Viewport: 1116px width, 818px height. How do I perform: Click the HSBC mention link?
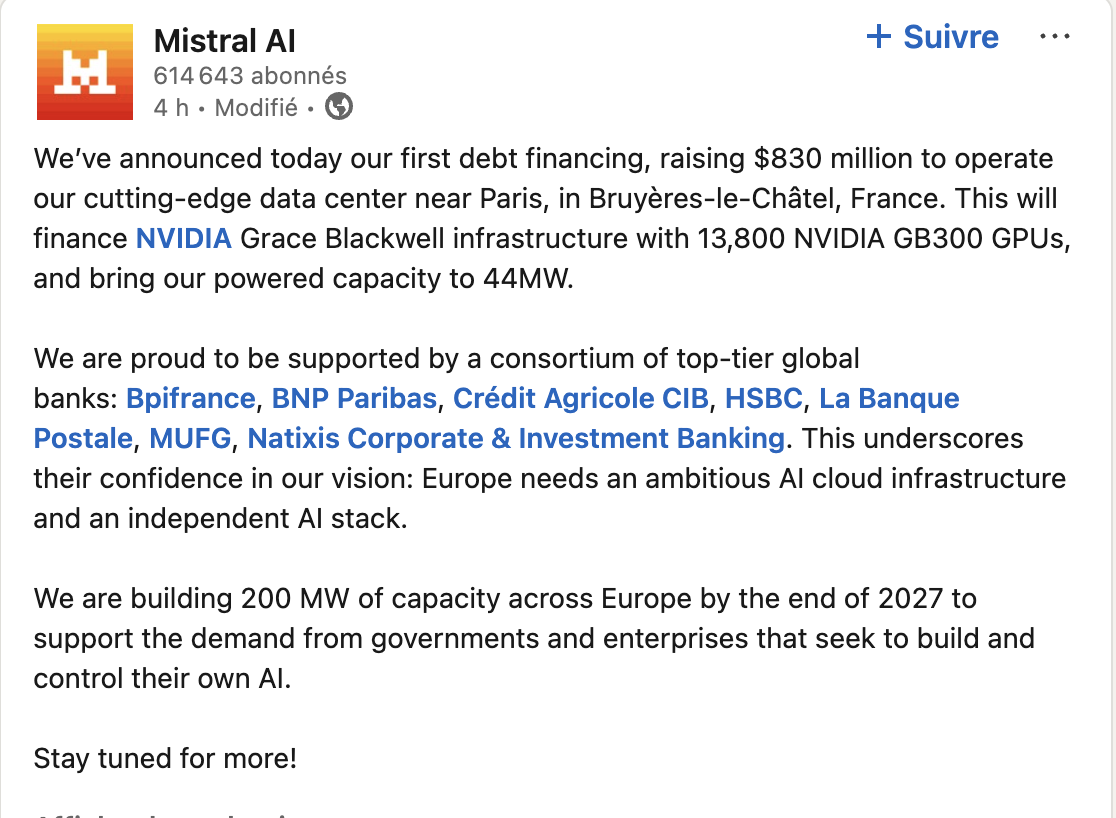click(x=764, y=399)
